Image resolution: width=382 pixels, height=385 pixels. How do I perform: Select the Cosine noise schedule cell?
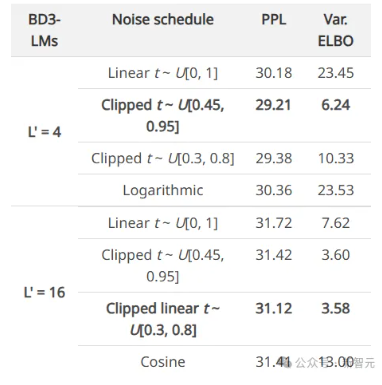tap(163, 362)
